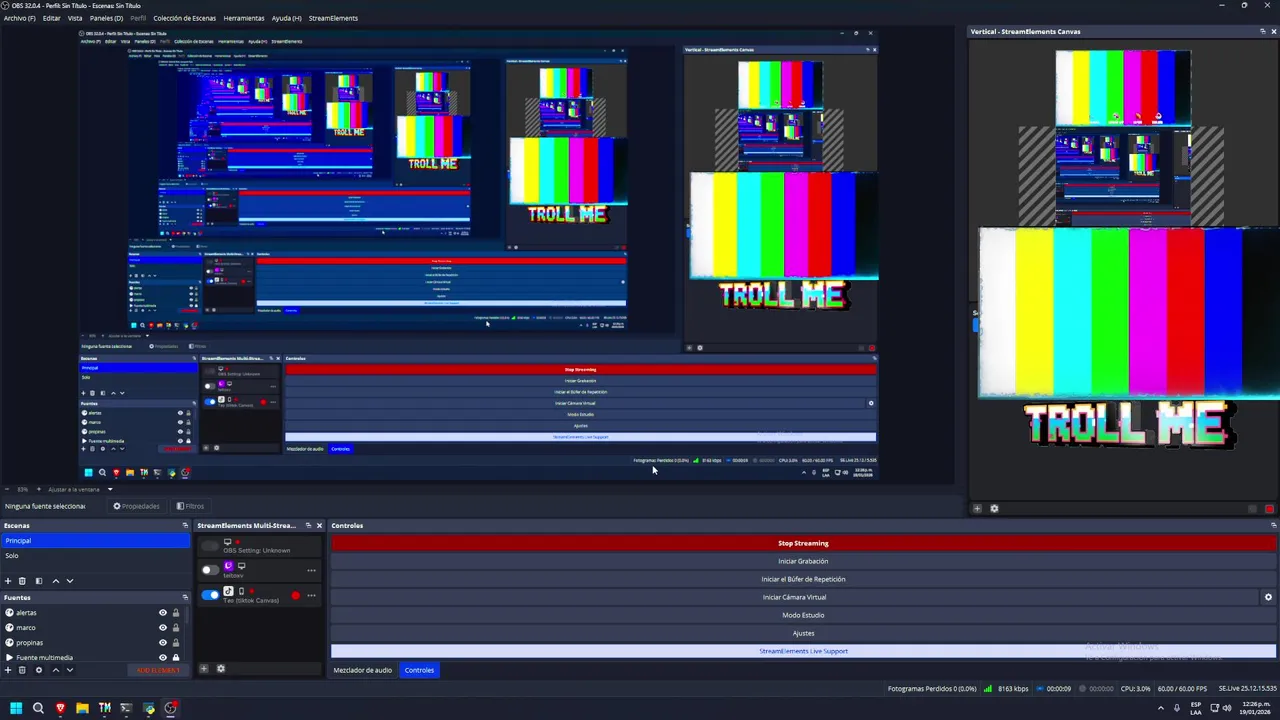
Task: Lock the marco source
Action: (176, 628)
